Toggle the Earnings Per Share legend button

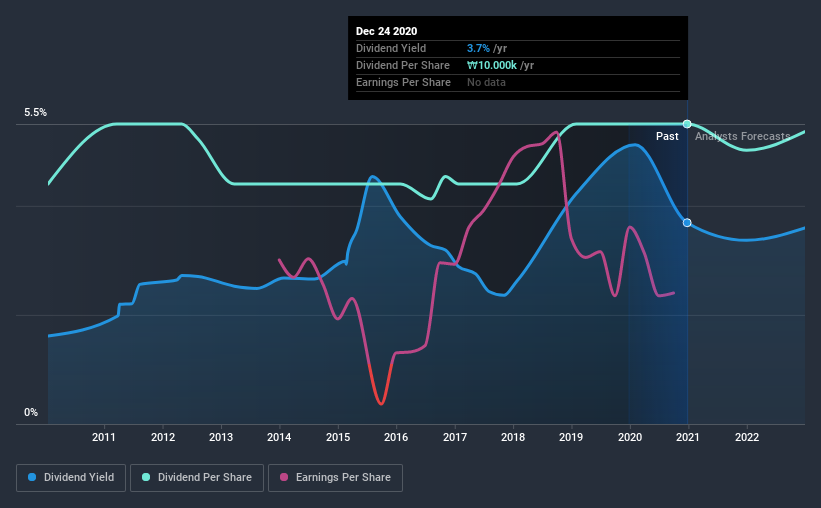[x=335, y=478]
